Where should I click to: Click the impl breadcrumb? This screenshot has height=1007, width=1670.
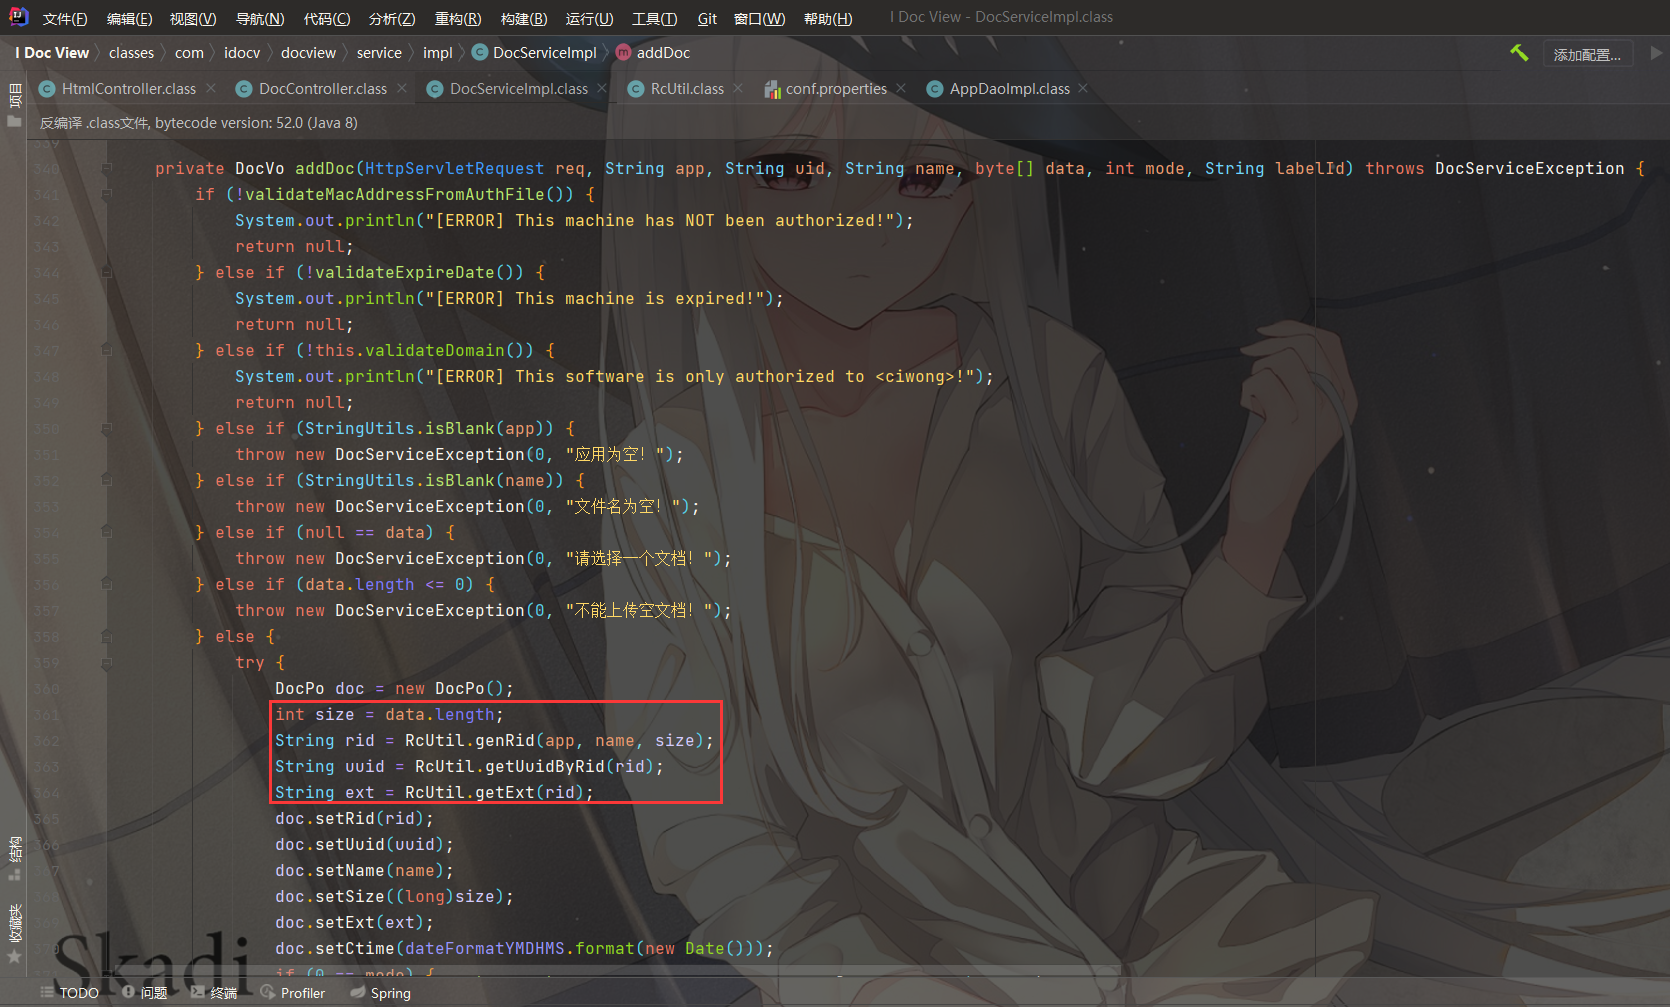point(437,53)
